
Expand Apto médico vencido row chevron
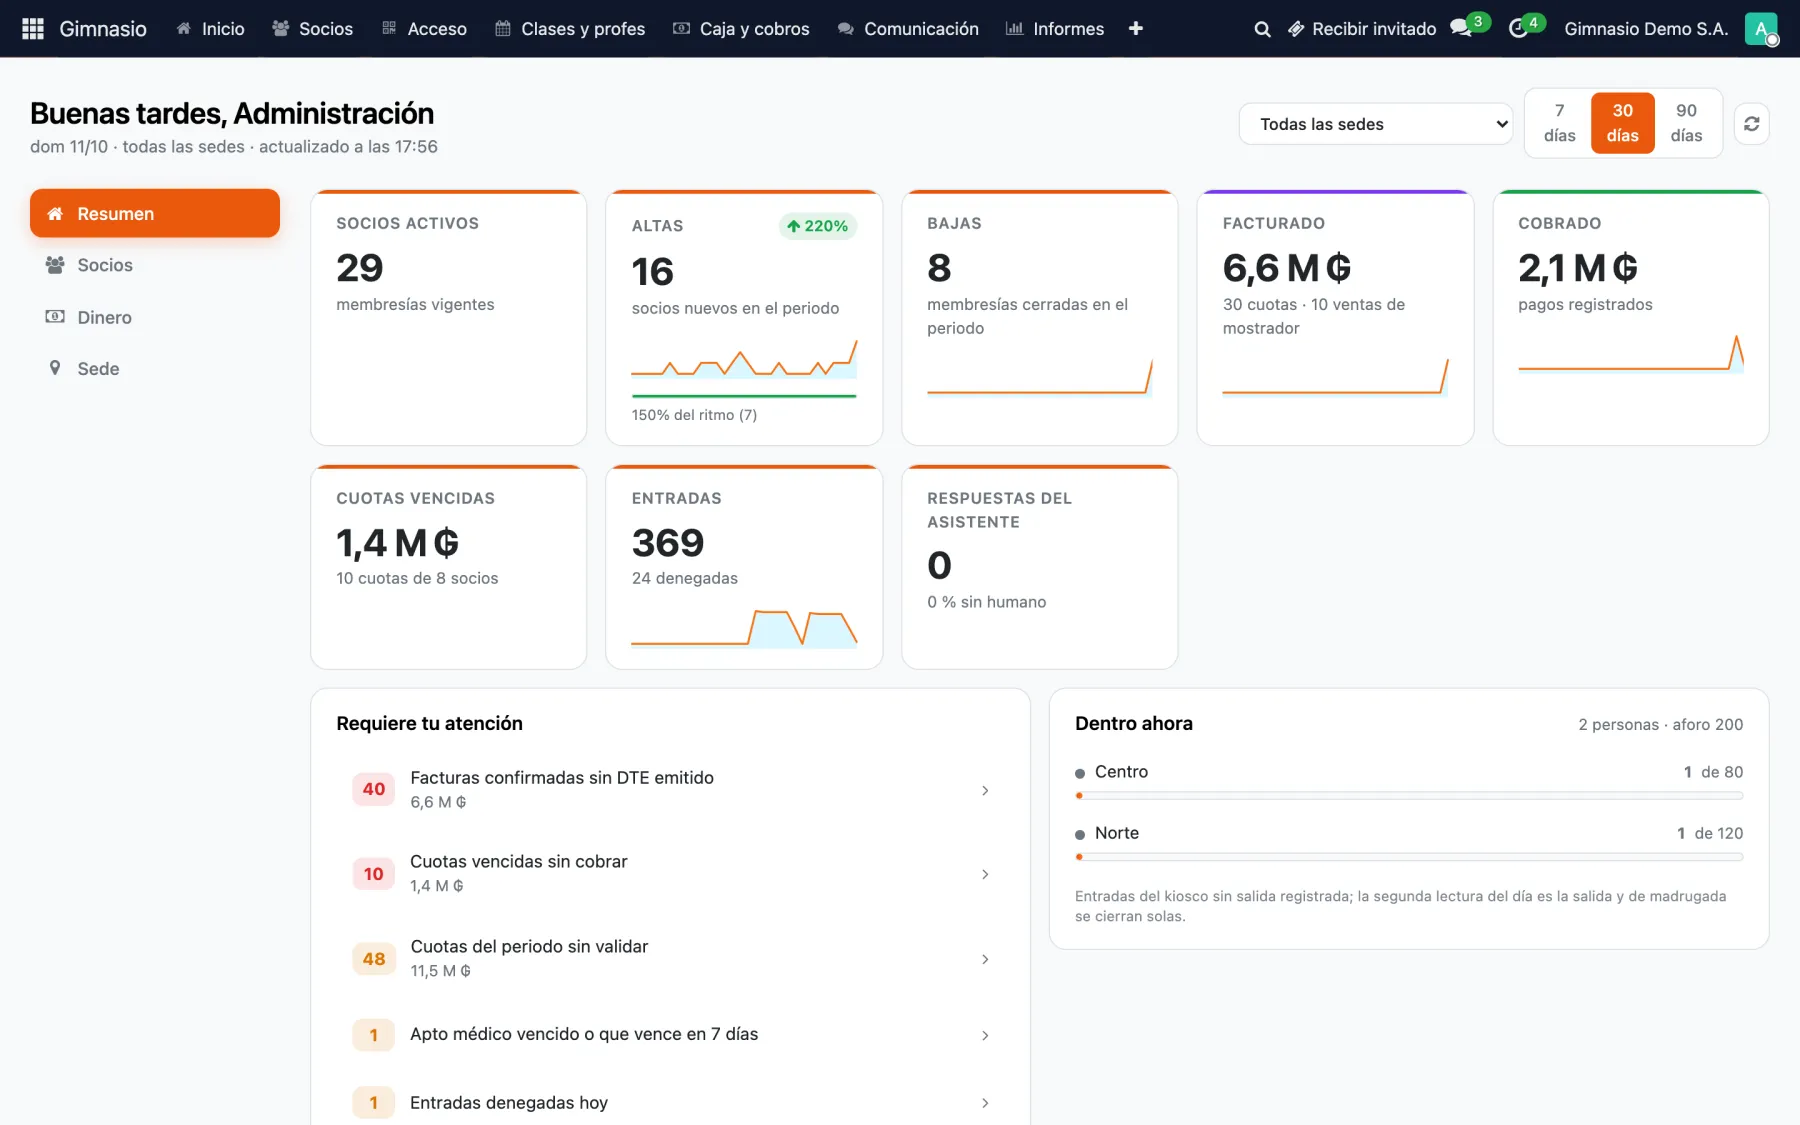(x=985, y=1035)
